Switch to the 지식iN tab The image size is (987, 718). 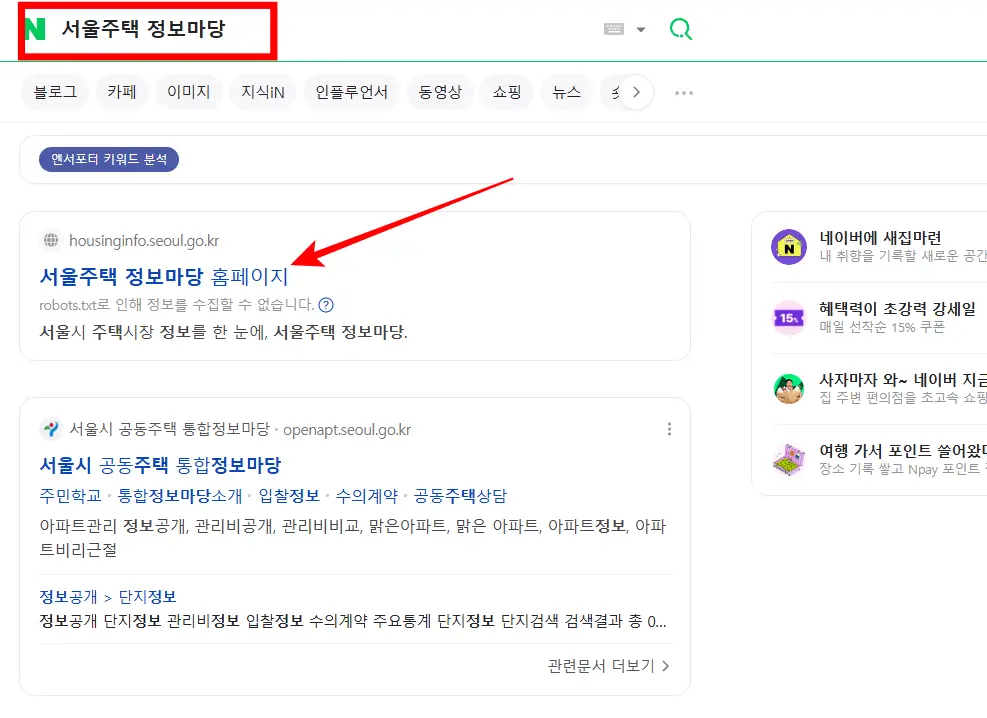tap(262, 93)
